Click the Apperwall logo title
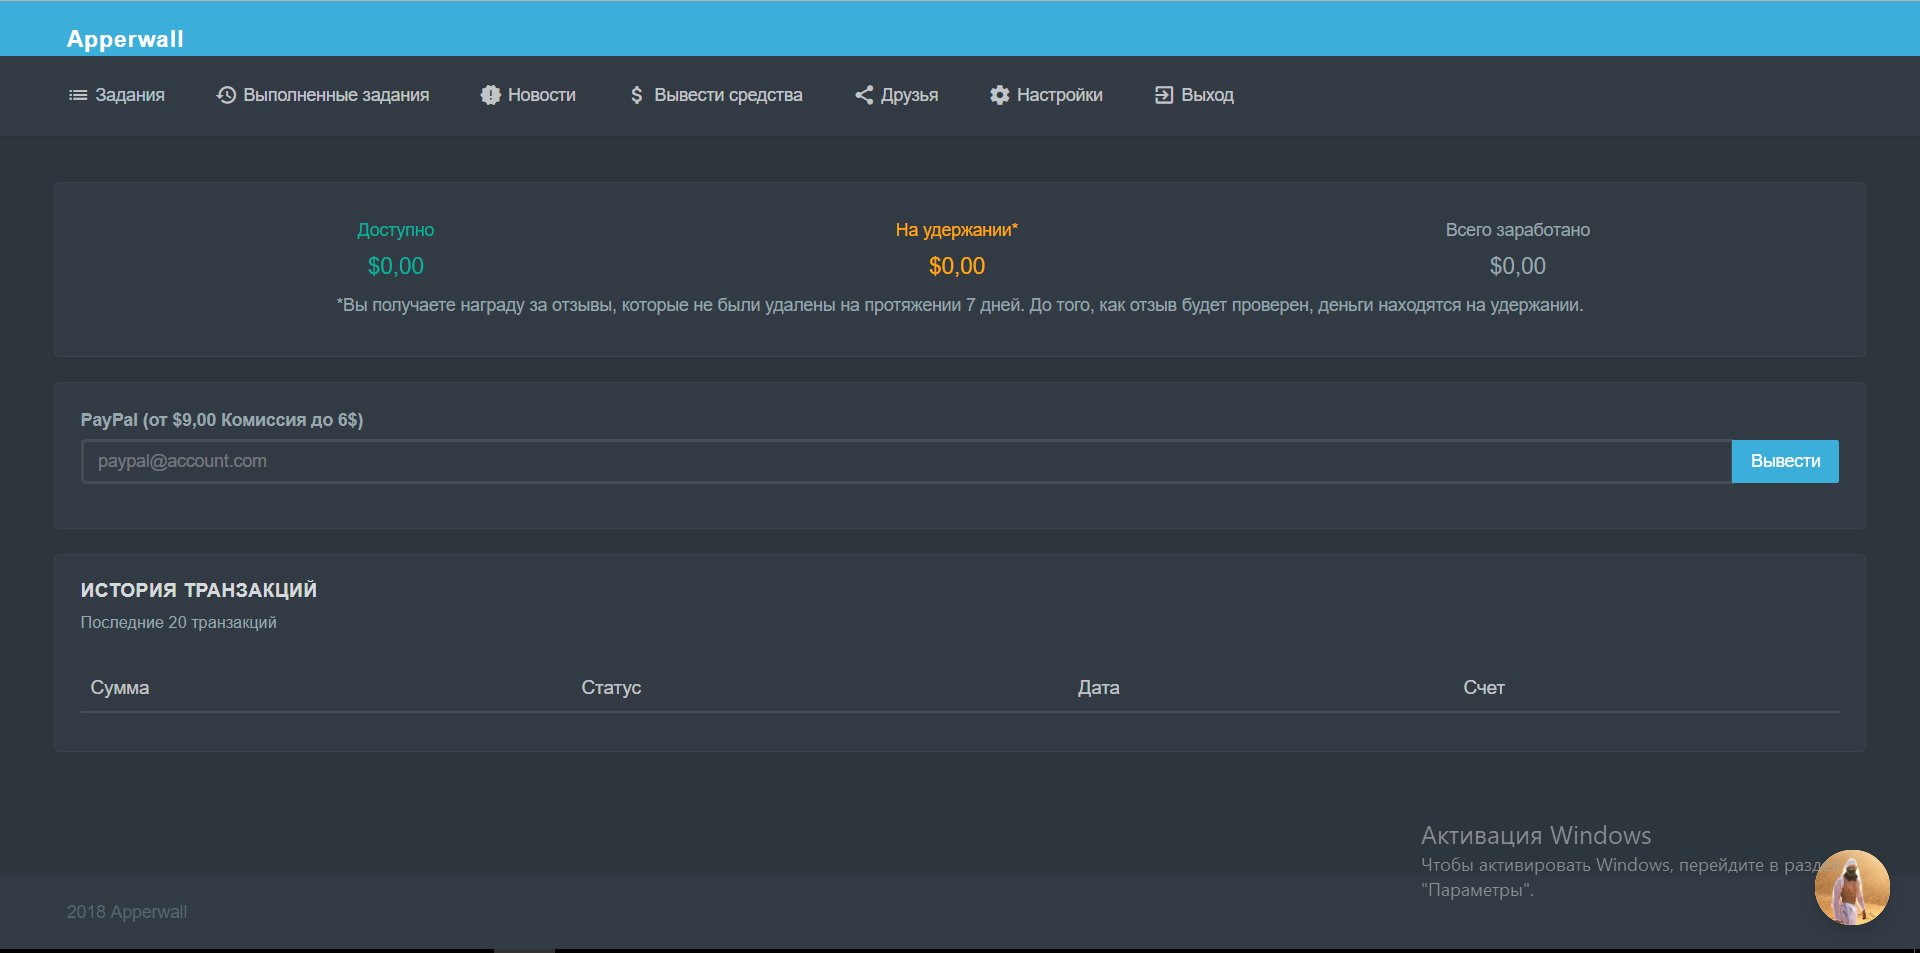 125,39
